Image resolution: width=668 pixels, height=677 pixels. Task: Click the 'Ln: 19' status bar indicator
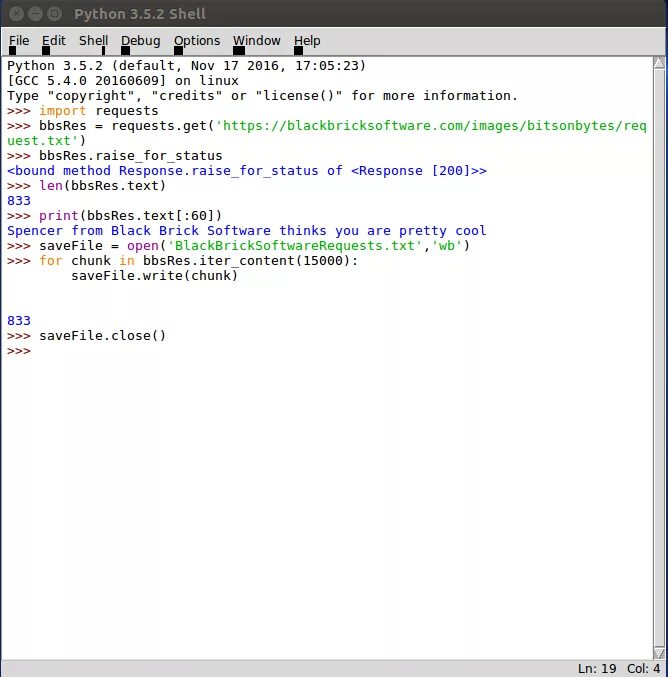(597, 668)
